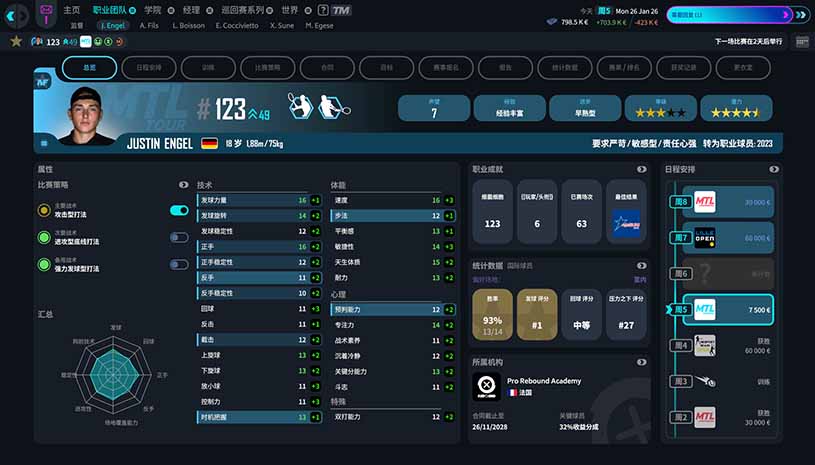Click the double-arrow fast forward icon
Viewport: 815px width, 465px height.
(801, 15)
